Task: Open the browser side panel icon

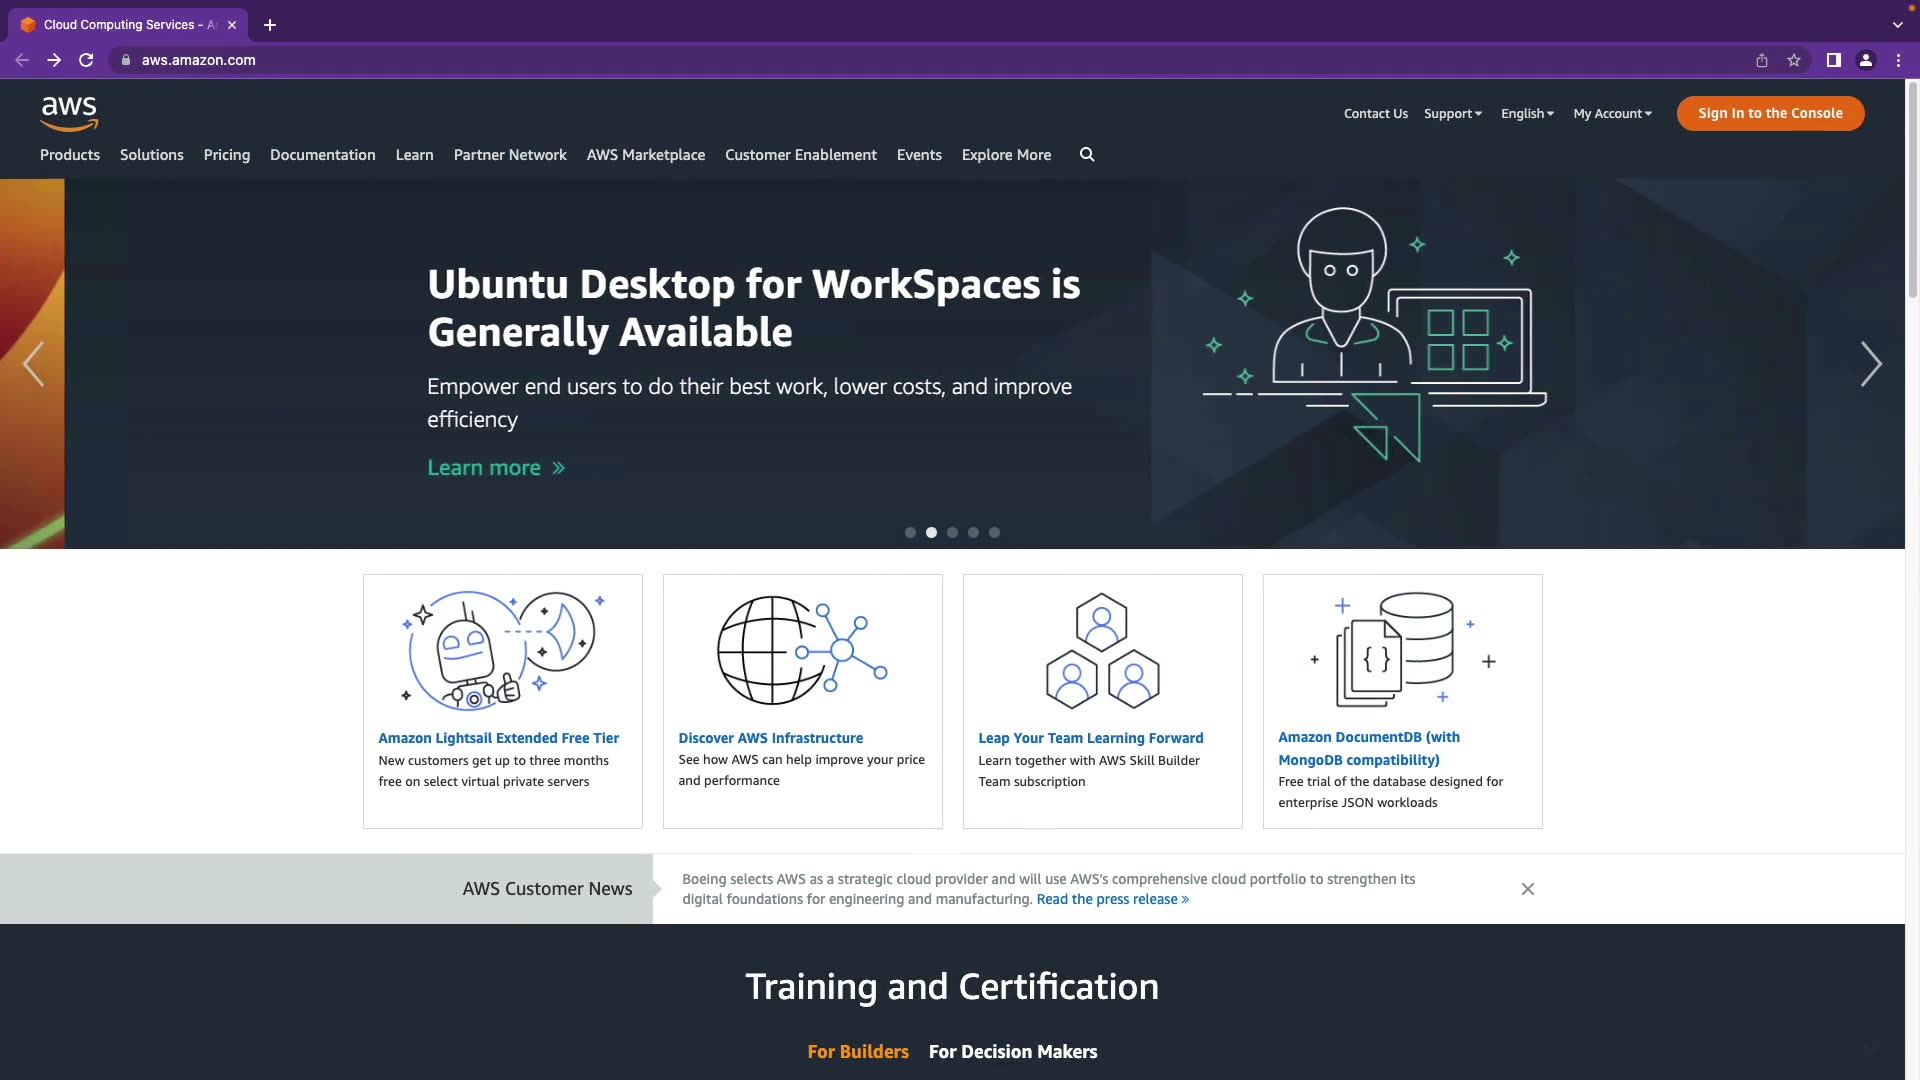Action: [1833, 60]
